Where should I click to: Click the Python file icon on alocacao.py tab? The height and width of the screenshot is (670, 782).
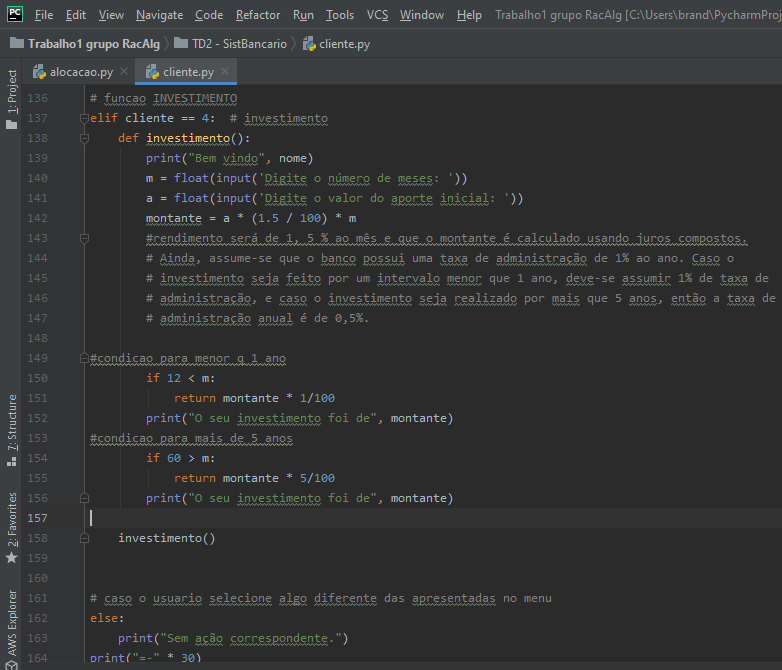click(x=39, y=72)
